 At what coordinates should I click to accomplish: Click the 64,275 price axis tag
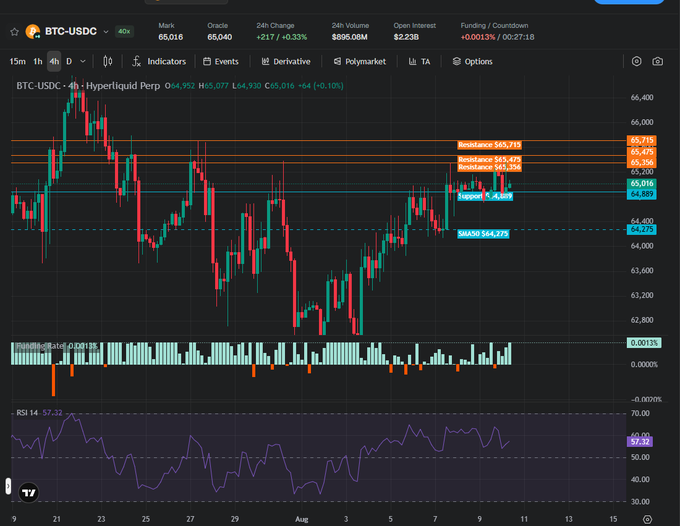pos(641,229)
